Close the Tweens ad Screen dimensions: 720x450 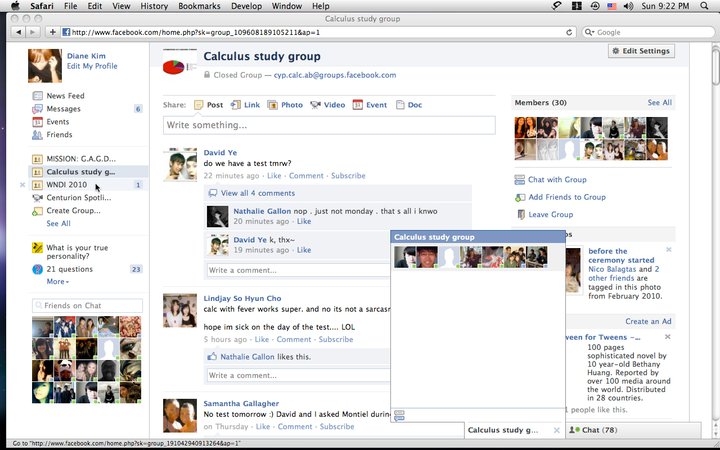click(668, 337)
